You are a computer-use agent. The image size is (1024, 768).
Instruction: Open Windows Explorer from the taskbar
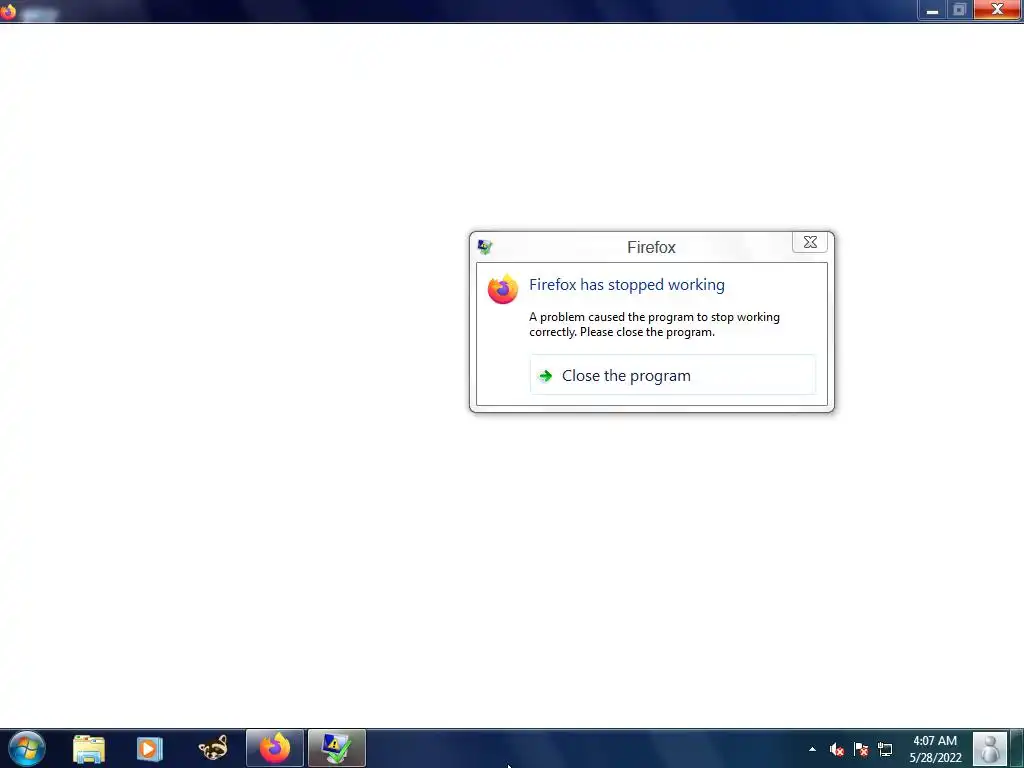[89, 748]
